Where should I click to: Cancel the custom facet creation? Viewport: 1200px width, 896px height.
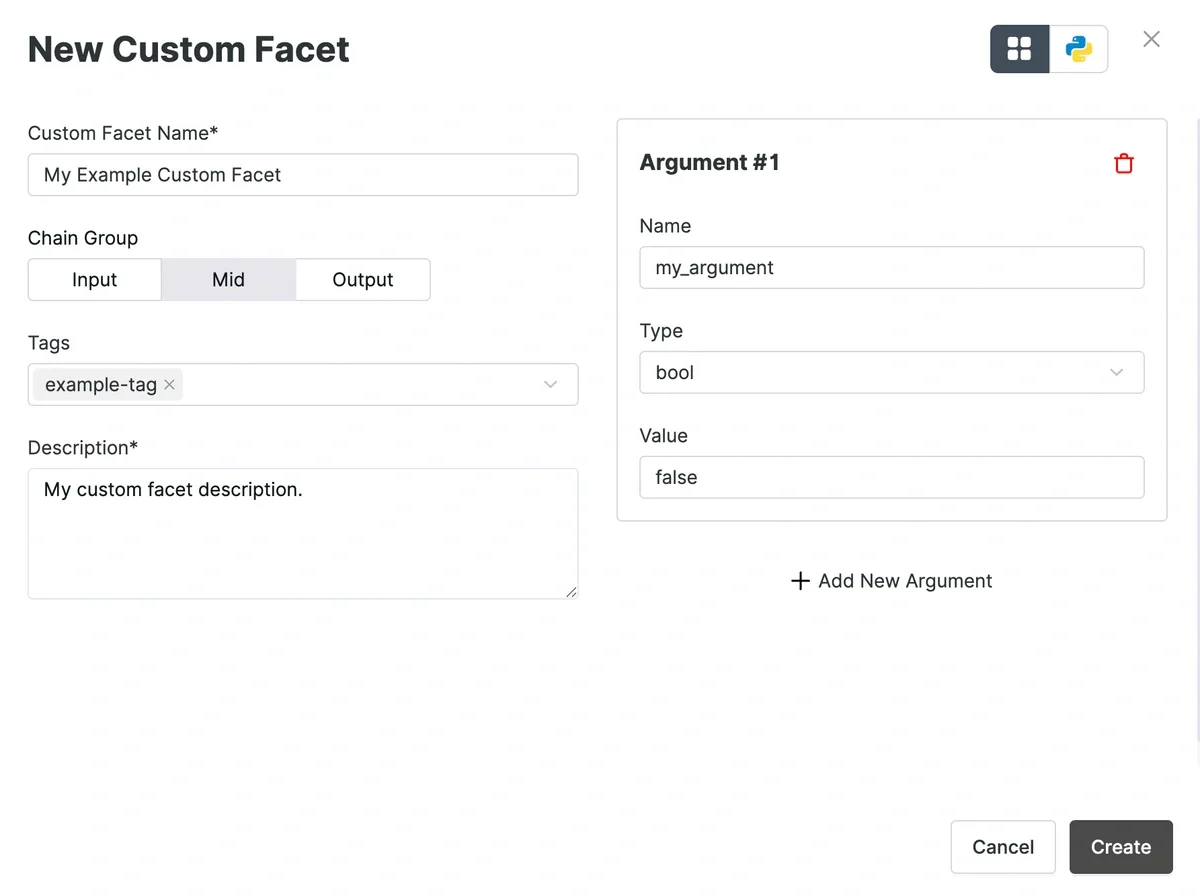1003,847
